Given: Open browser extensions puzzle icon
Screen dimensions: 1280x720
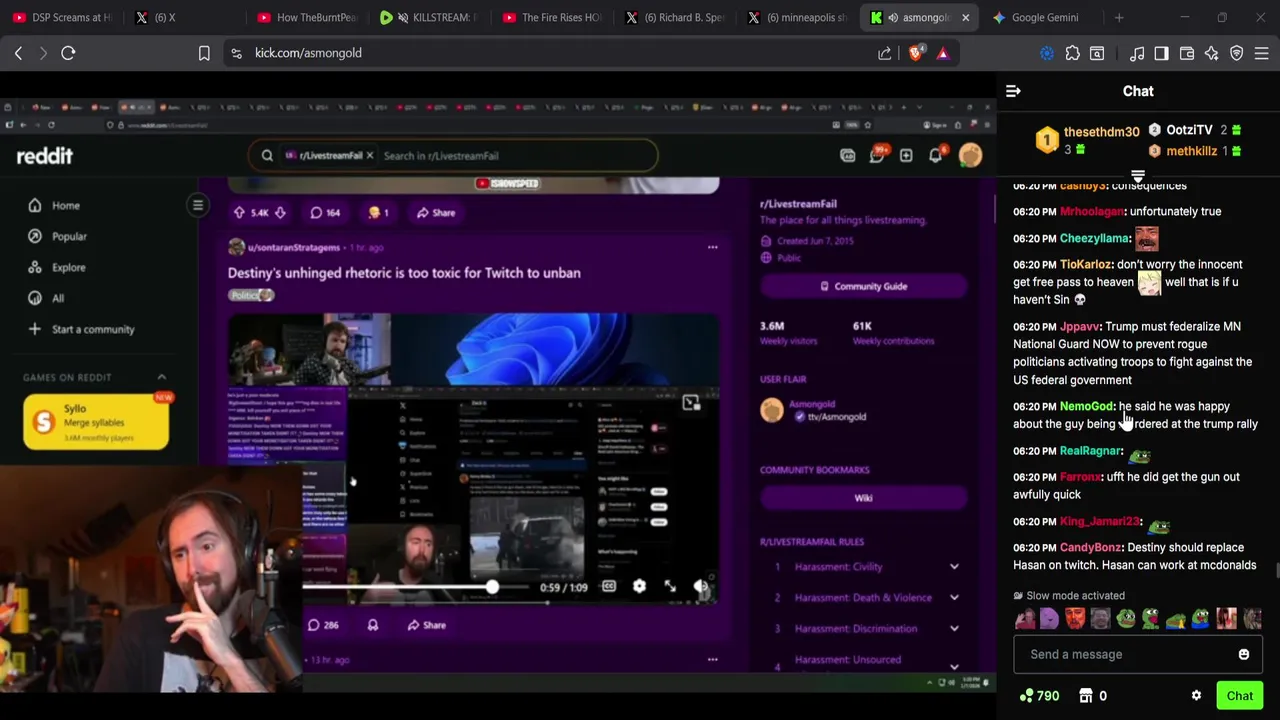Looking at the screenshot, I should 1072,53.
